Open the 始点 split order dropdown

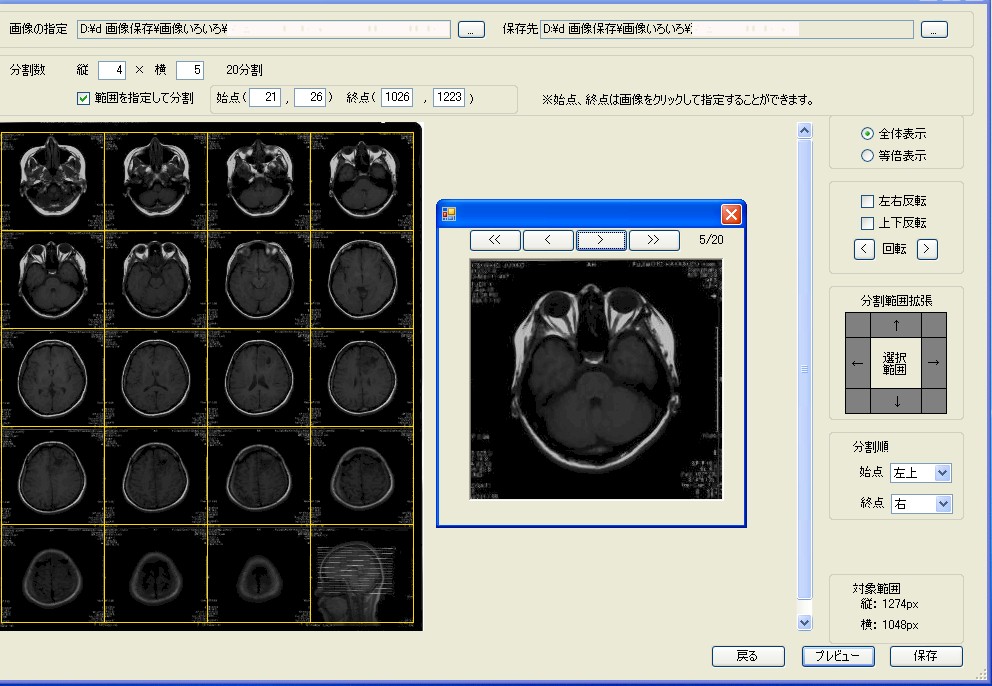point(942,473)
